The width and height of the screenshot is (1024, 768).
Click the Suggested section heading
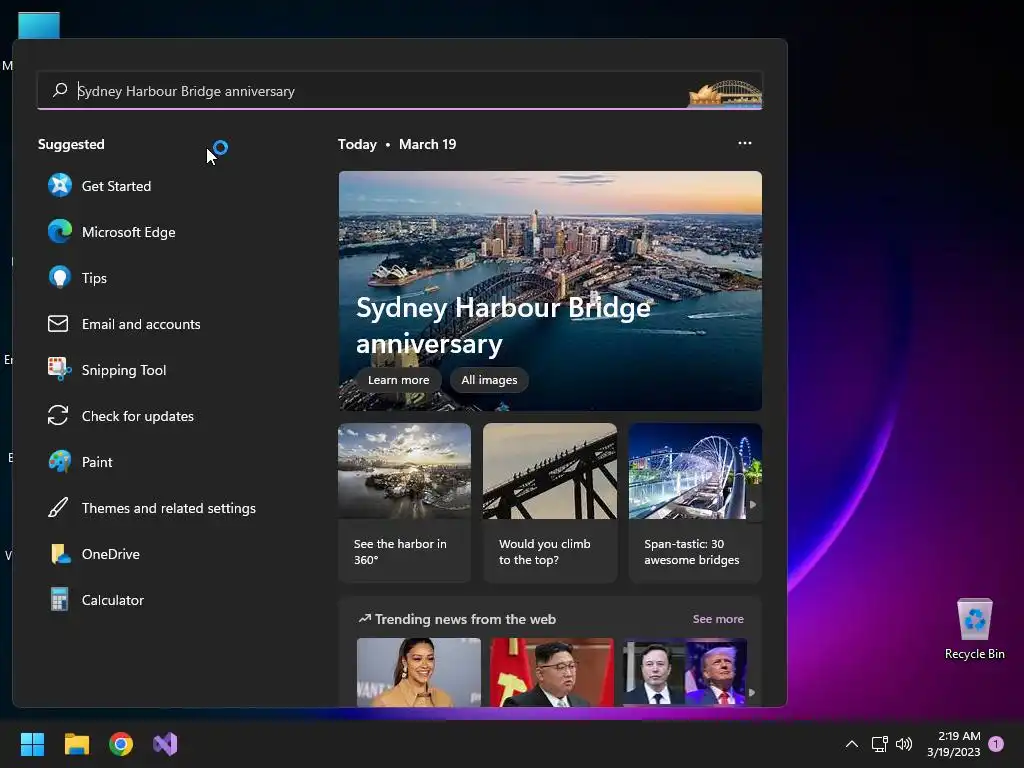click(x=71, y=144)
